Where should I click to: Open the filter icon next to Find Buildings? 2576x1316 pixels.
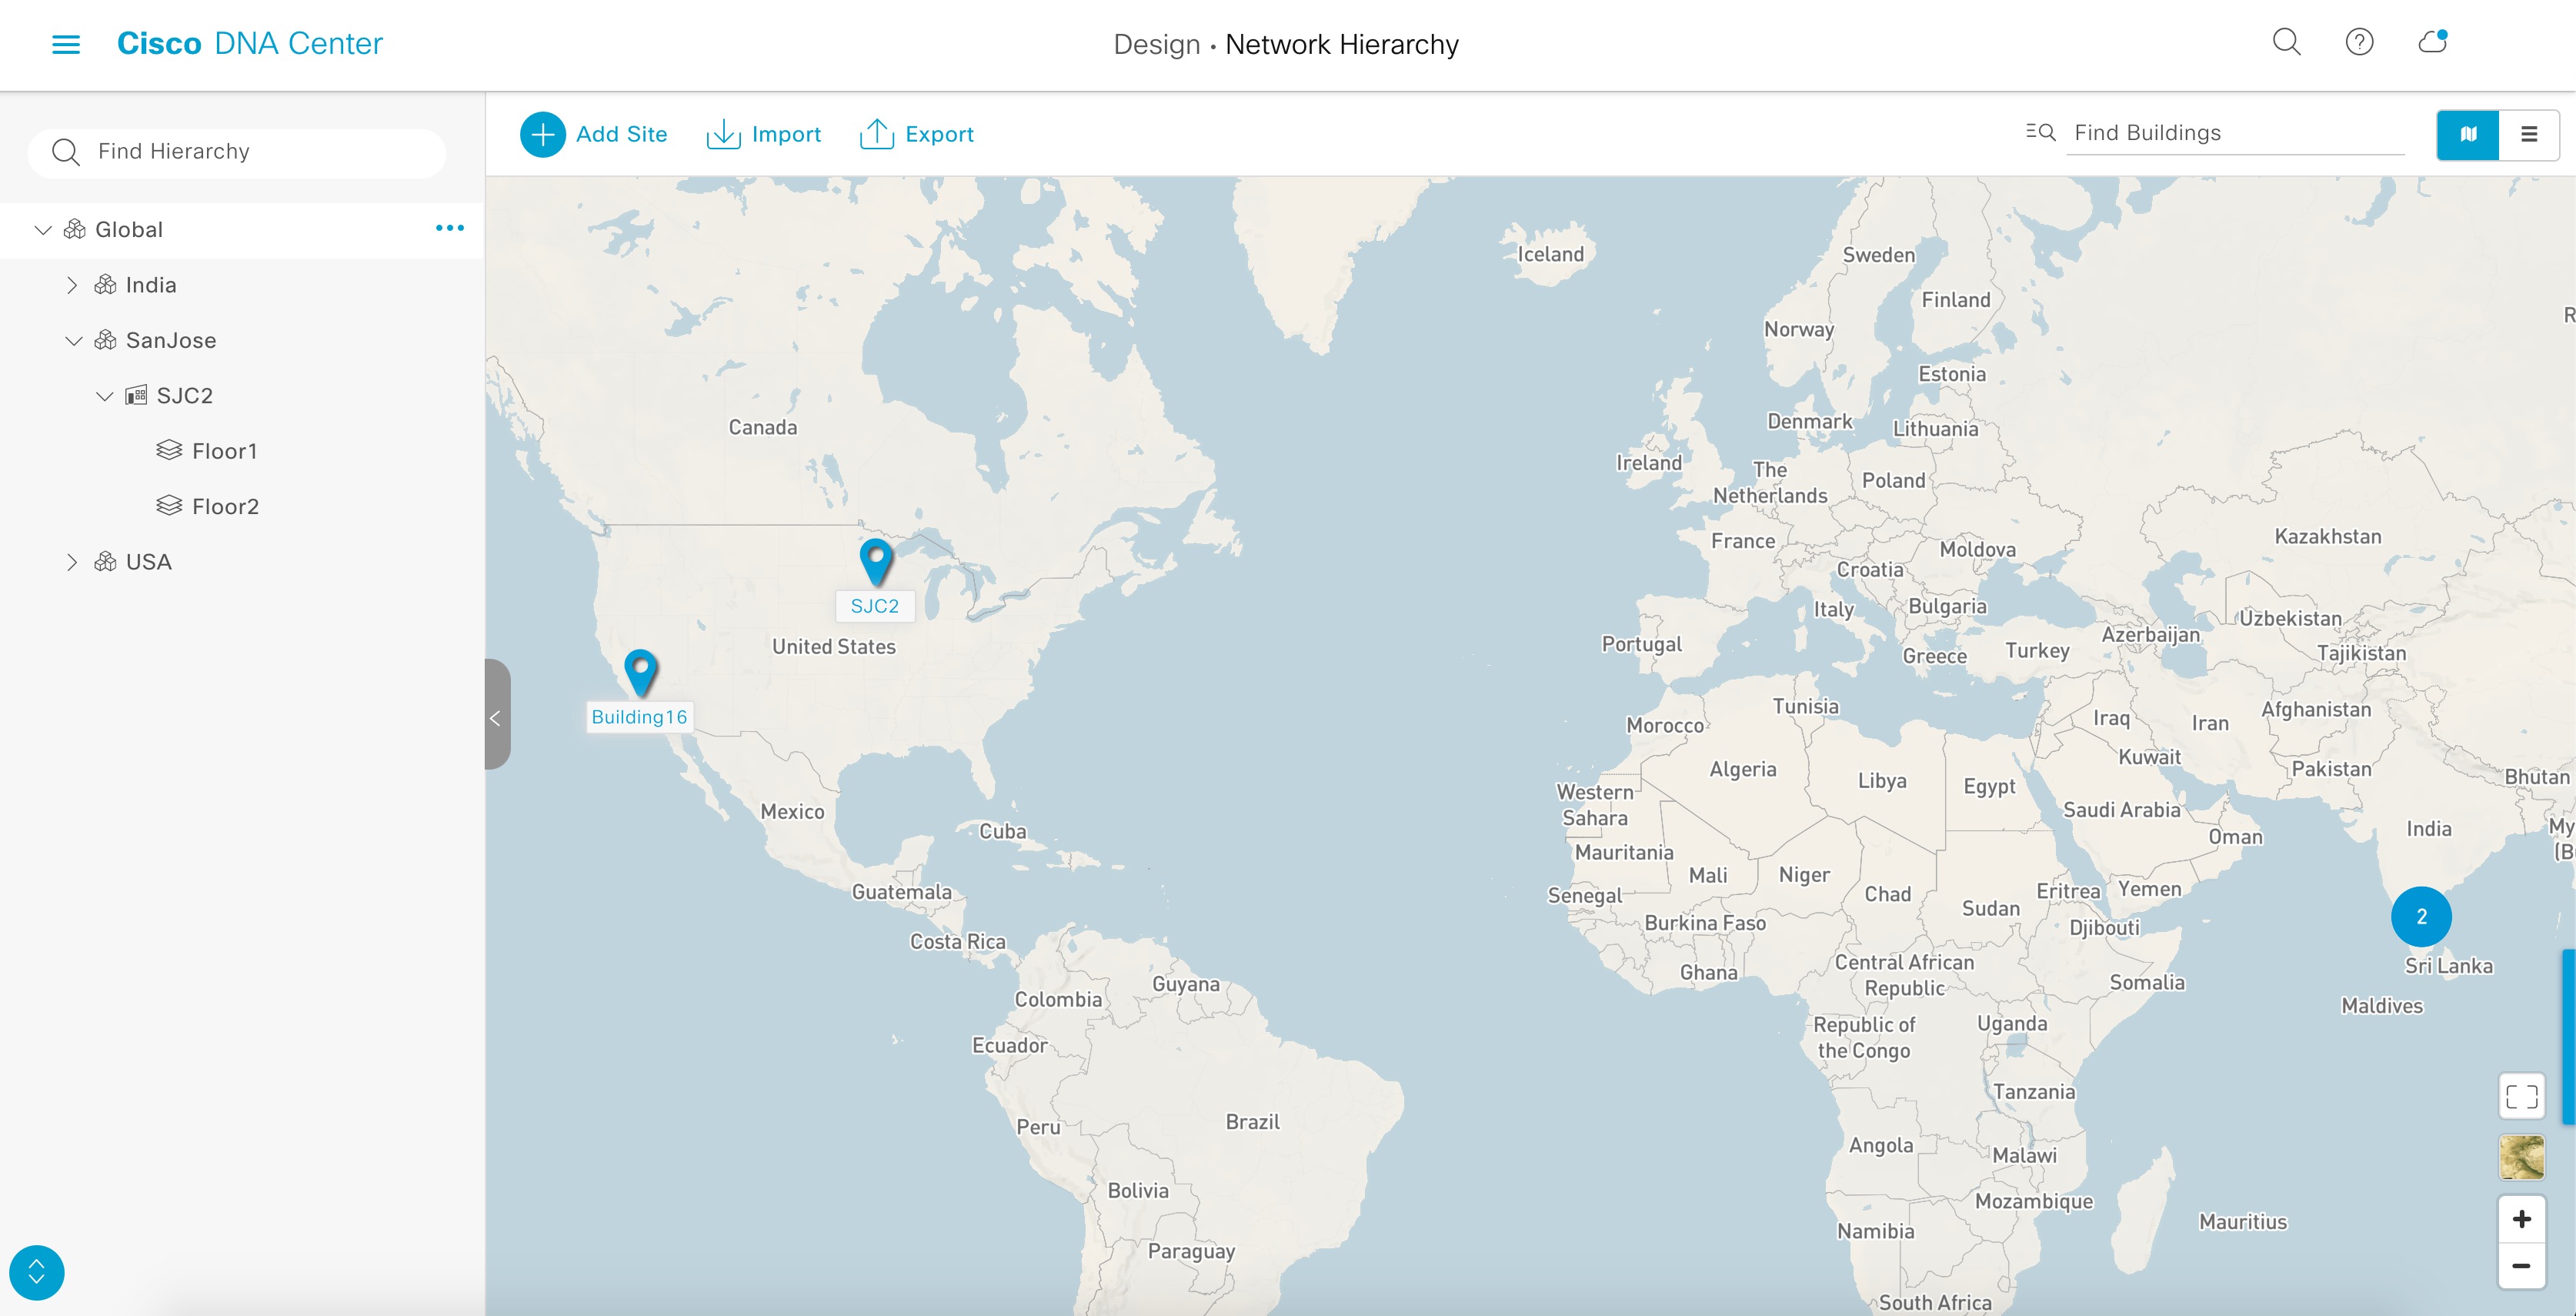click(2040, 132)
